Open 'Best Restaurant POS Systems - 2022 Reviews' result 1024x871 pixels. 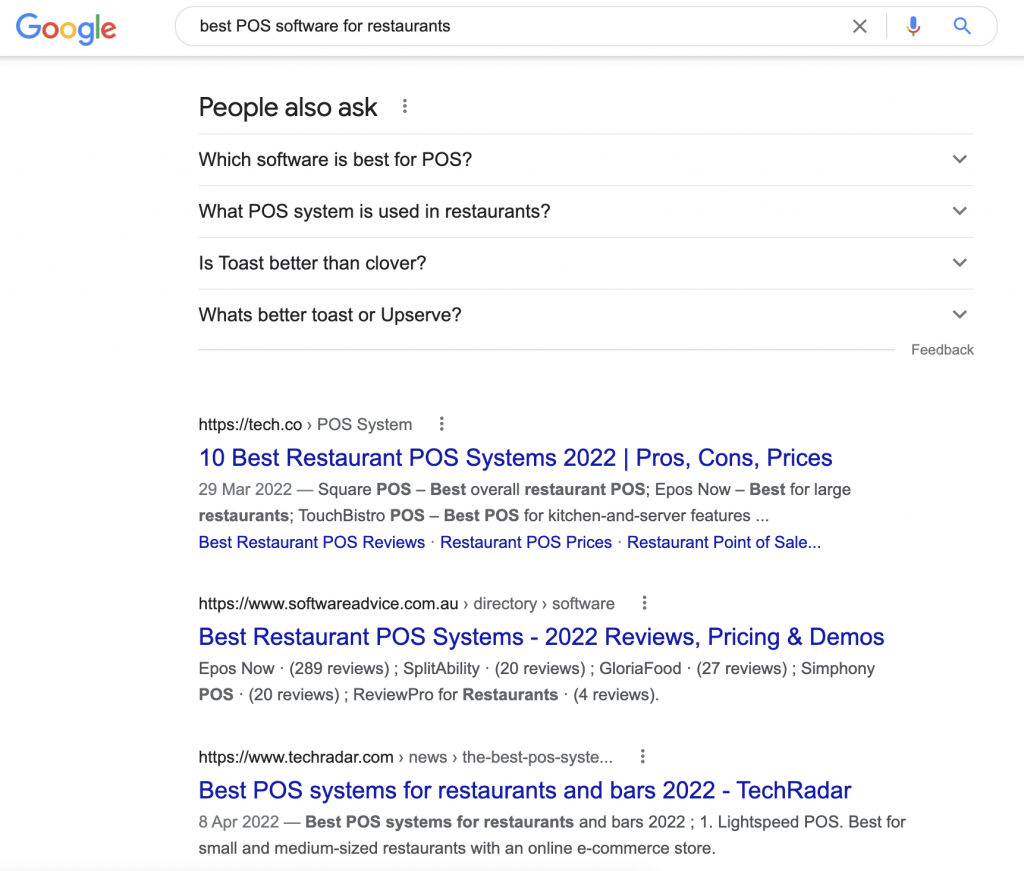[x=541, y=637]
